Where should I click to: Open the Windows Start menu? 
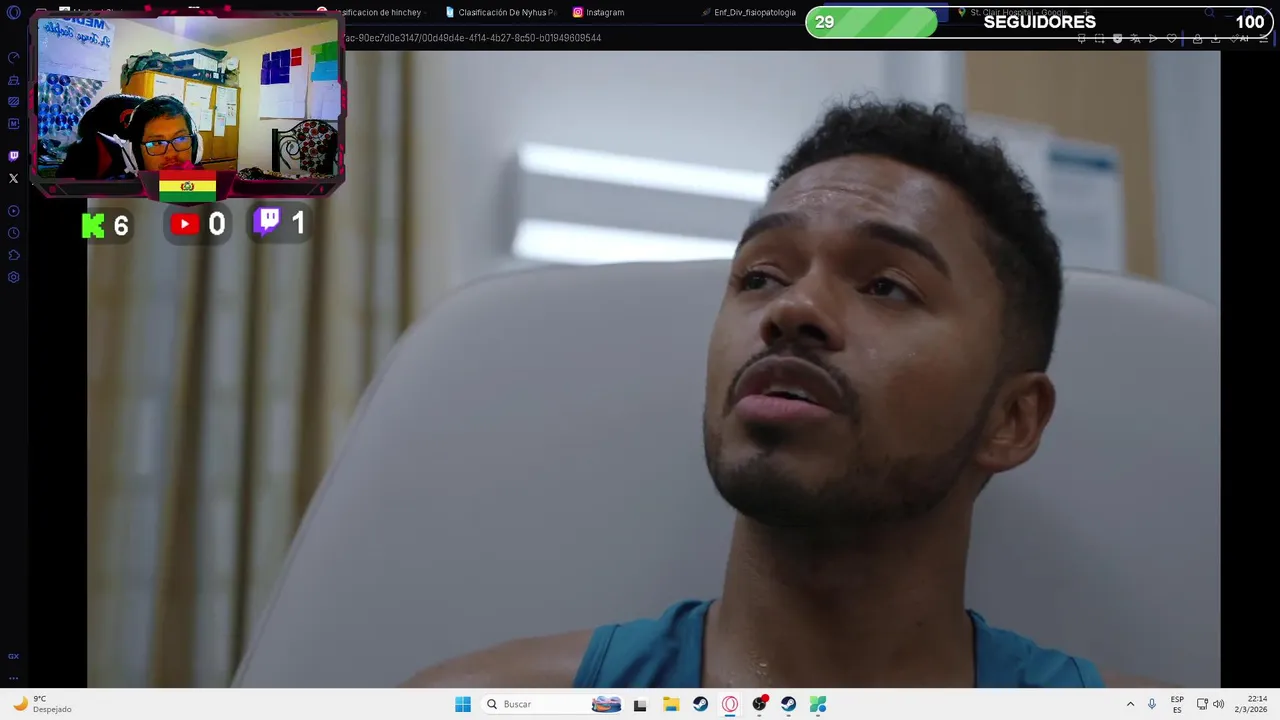[463, 704]
